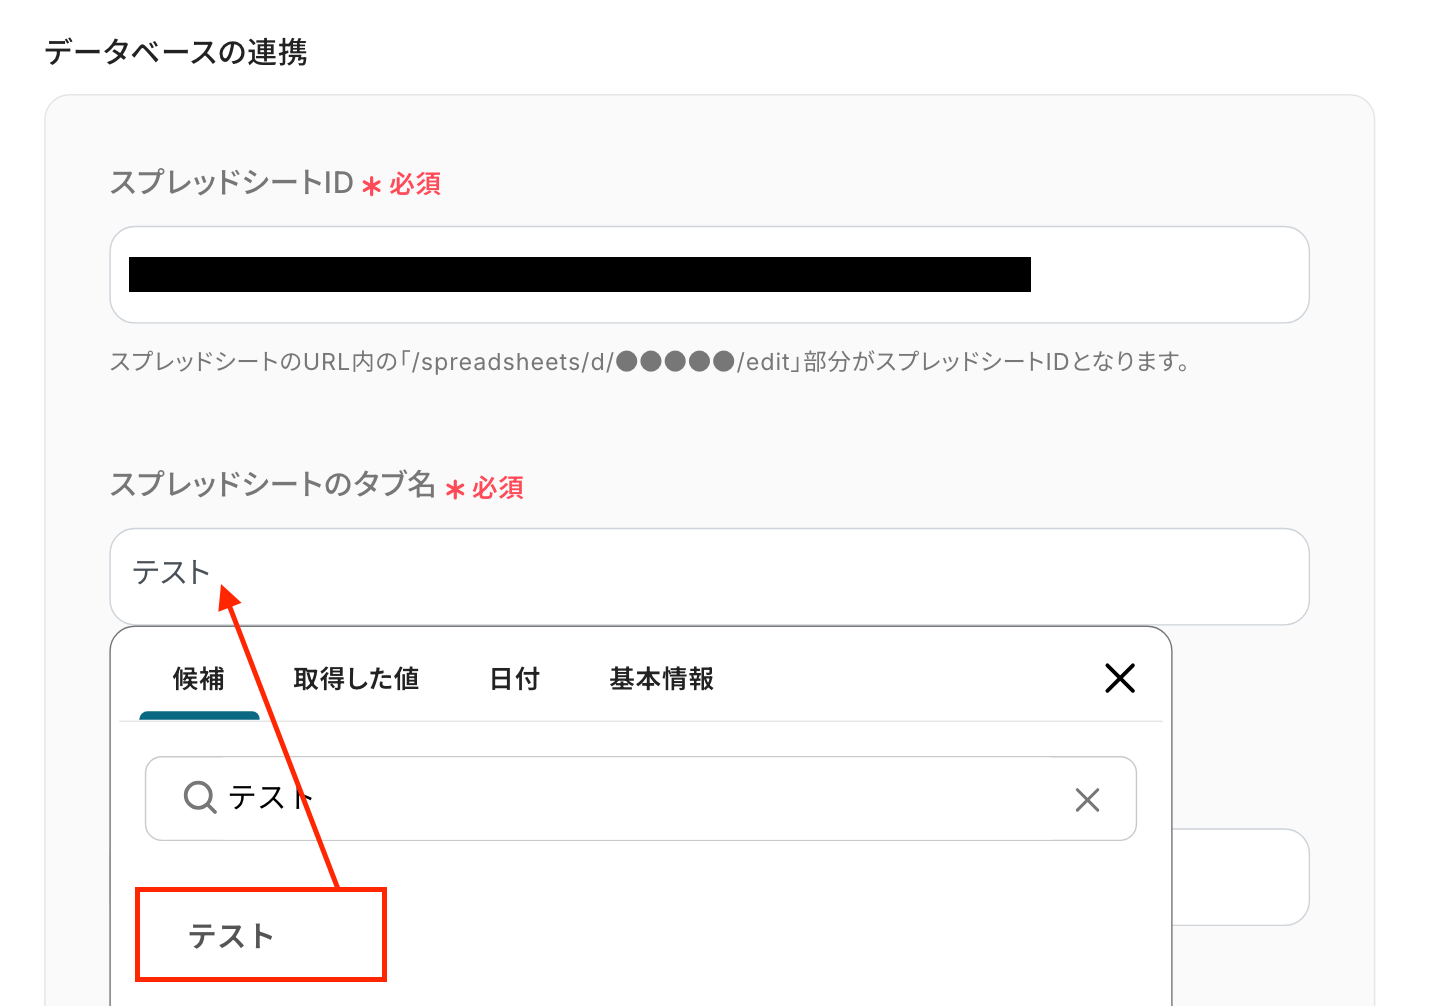Clear the search box text with X
This screenshot has height=1006, width=1430.
[x=1087, y=799]
